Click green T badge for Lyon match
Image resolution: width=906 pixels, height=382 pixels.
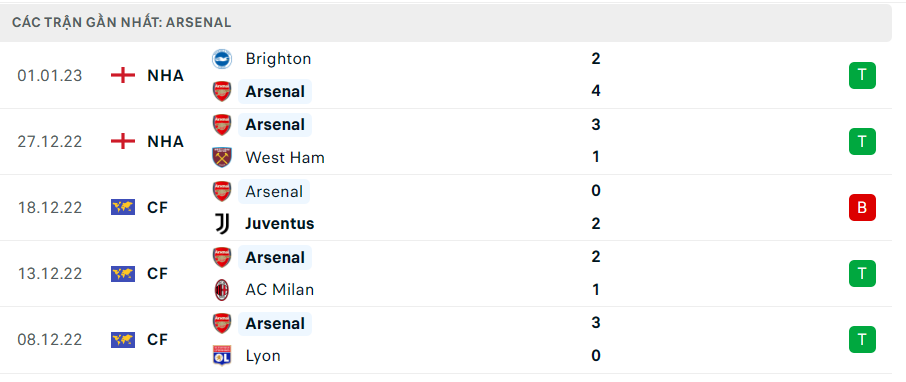point(862,339)
